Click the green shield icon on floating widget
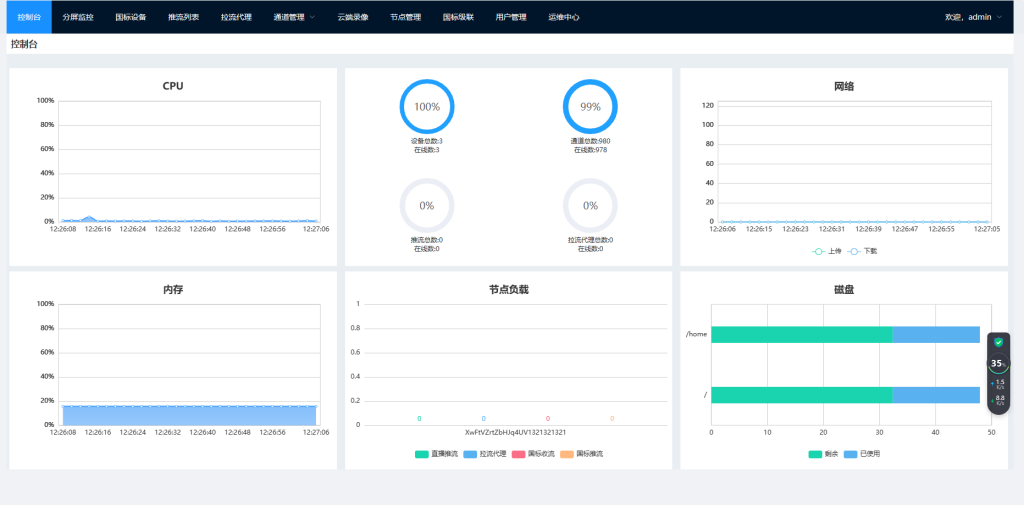 click(998, 342)
